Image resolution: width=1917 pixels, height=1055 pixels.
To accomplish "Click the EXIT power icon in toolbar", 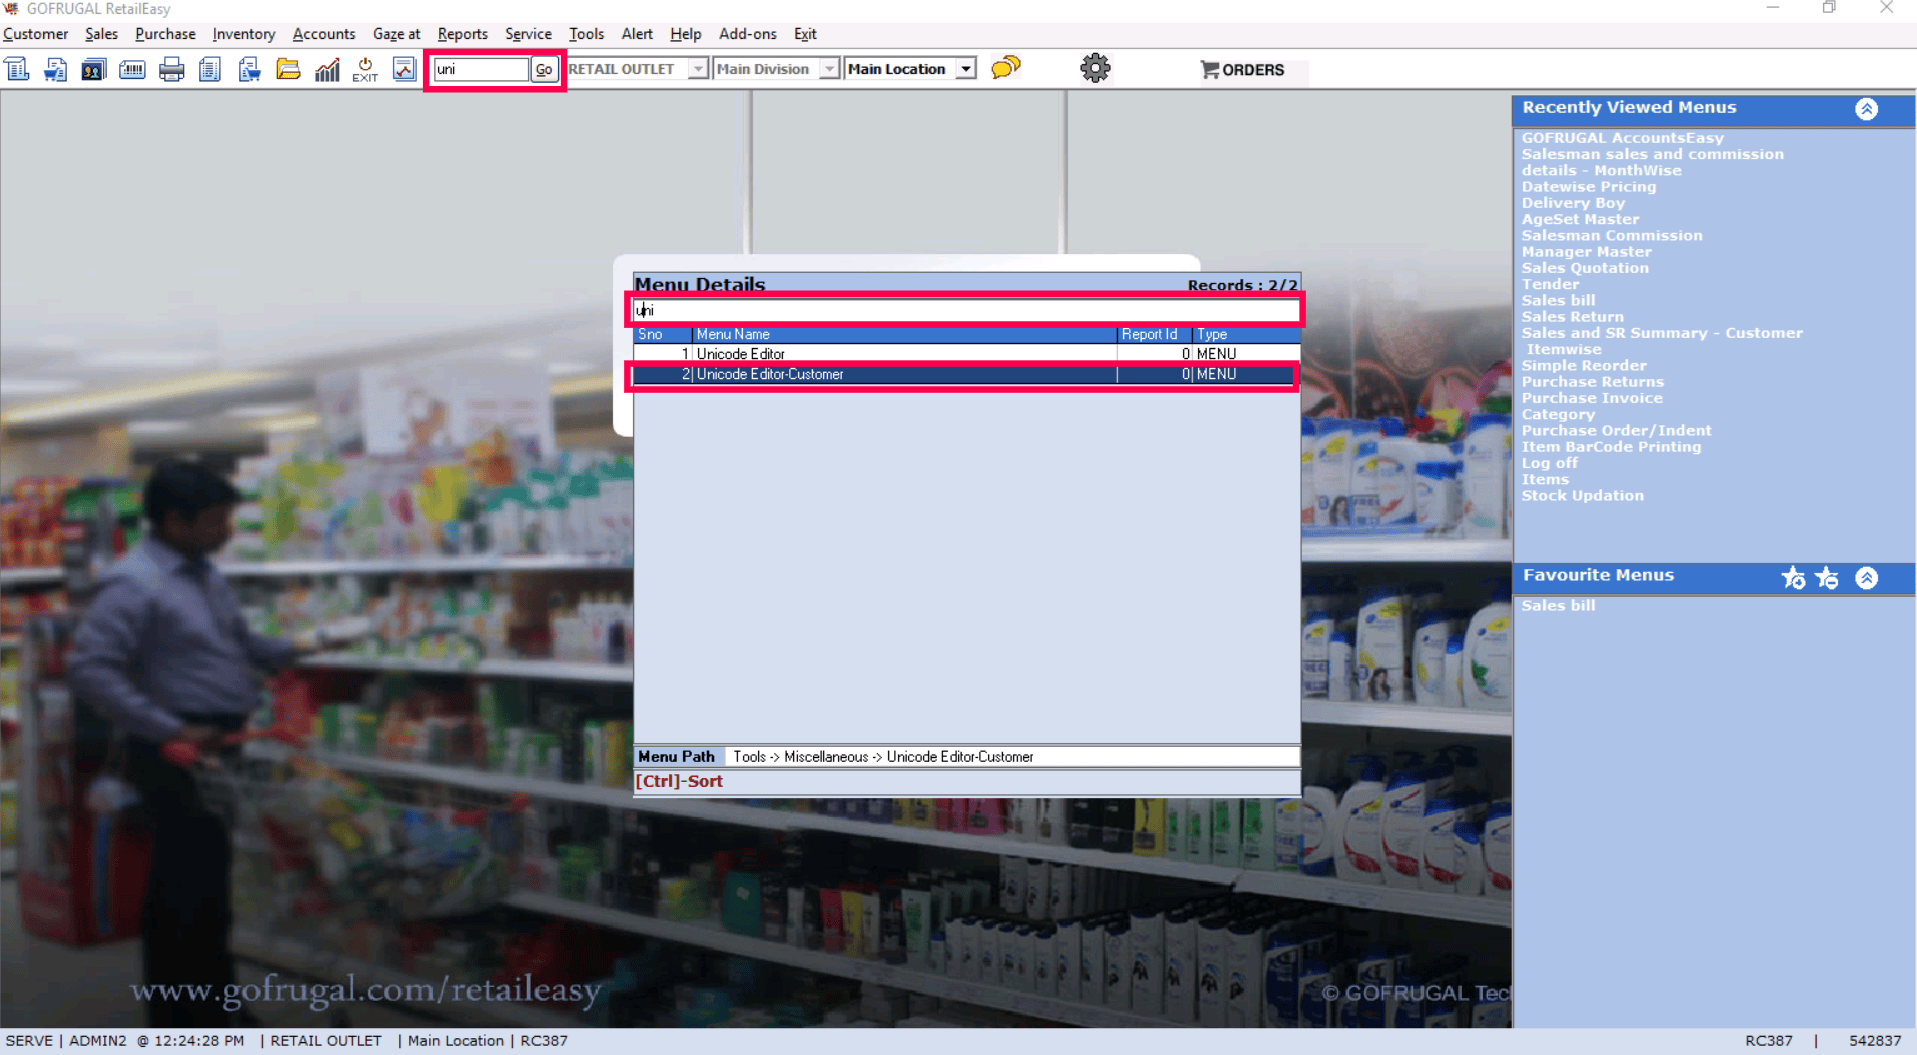I will point(365,69).
